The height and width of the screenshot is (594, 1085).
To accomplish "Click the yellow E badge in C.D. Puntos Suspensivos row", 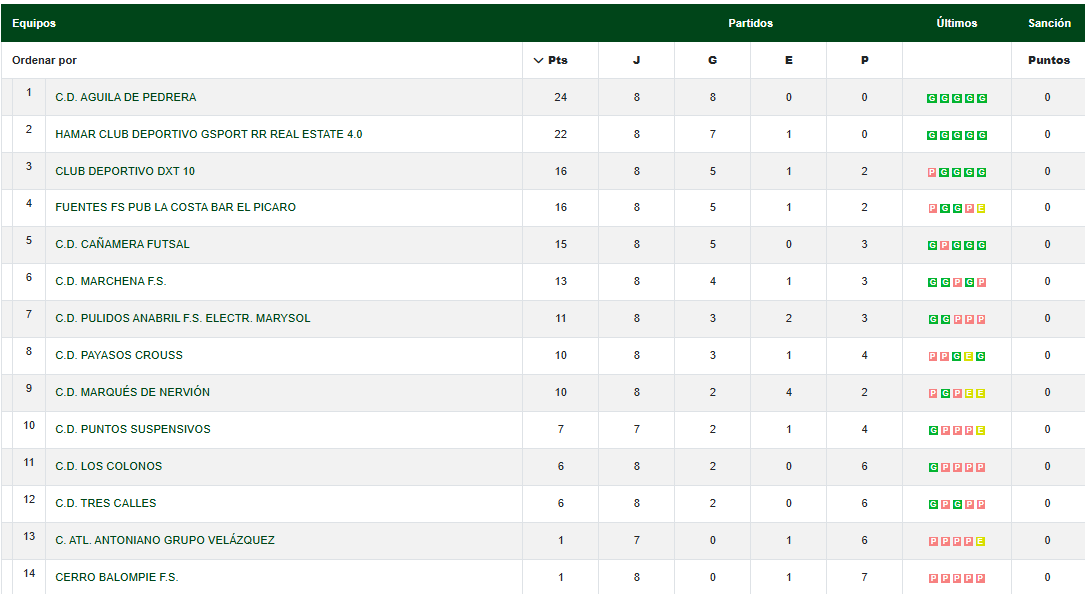I will click(x=982, y=431).
